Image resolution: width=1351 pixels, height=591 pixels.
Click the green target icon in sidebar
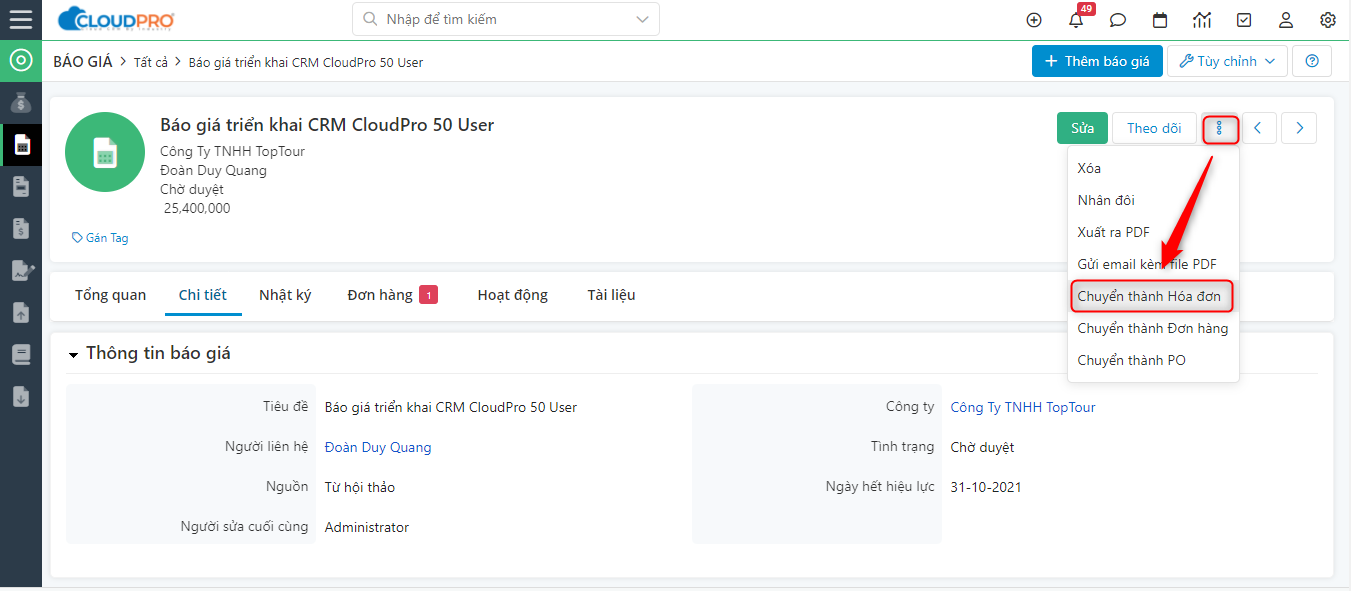pos(20,61)
